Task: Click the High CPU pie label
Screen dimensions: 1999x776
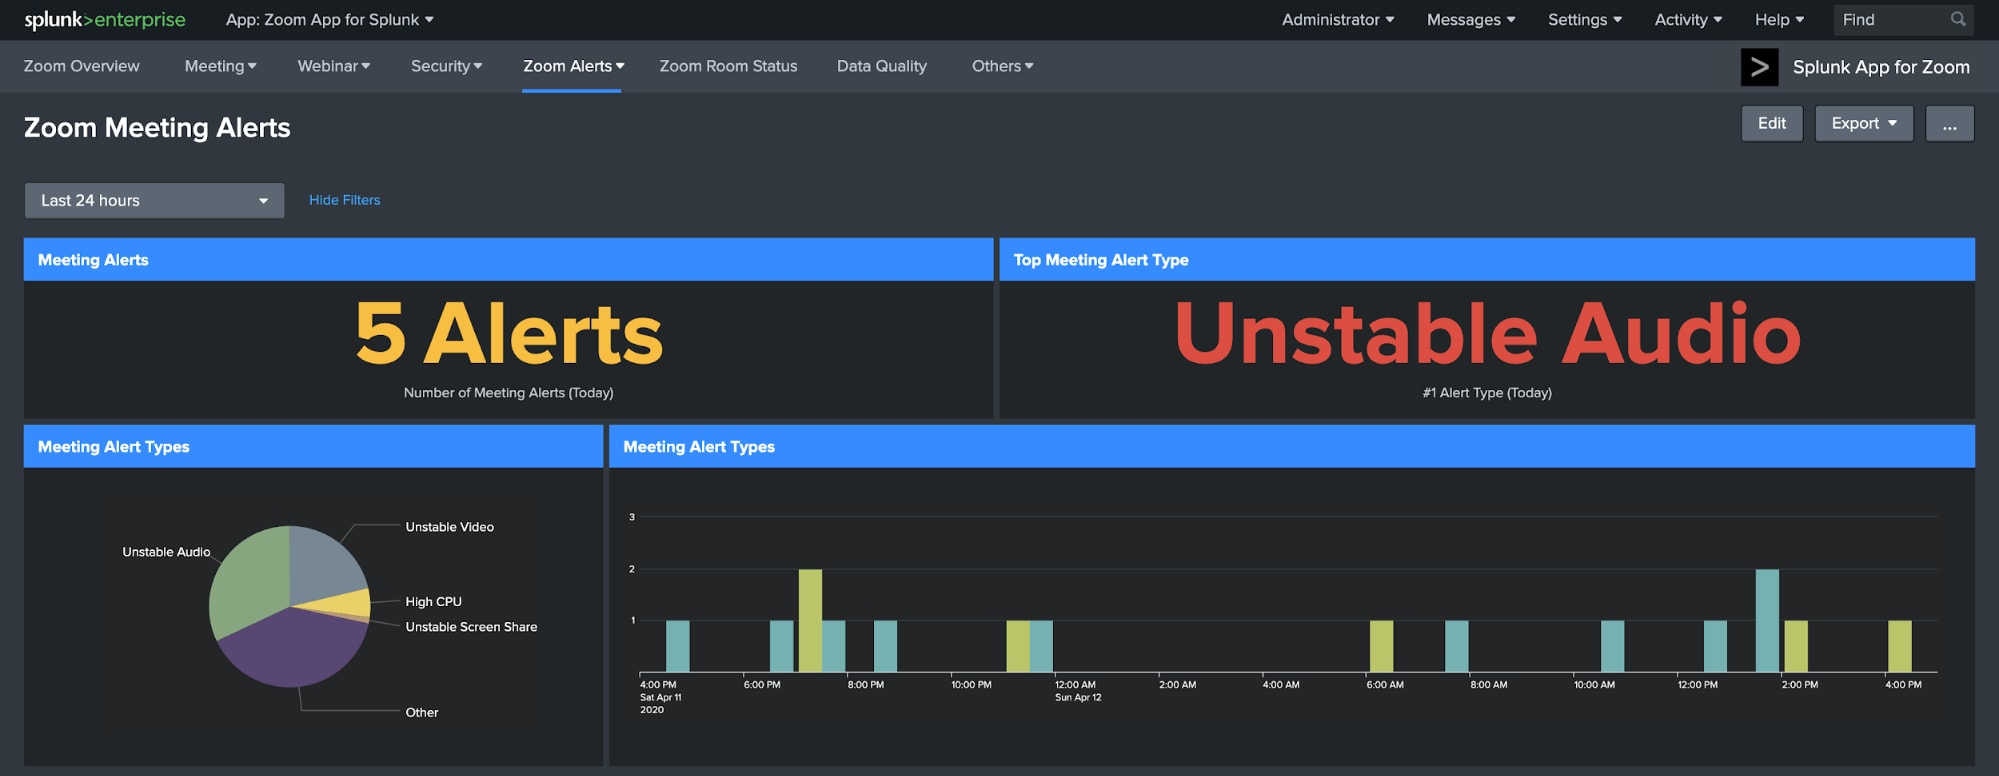Action: pos(433,602)
